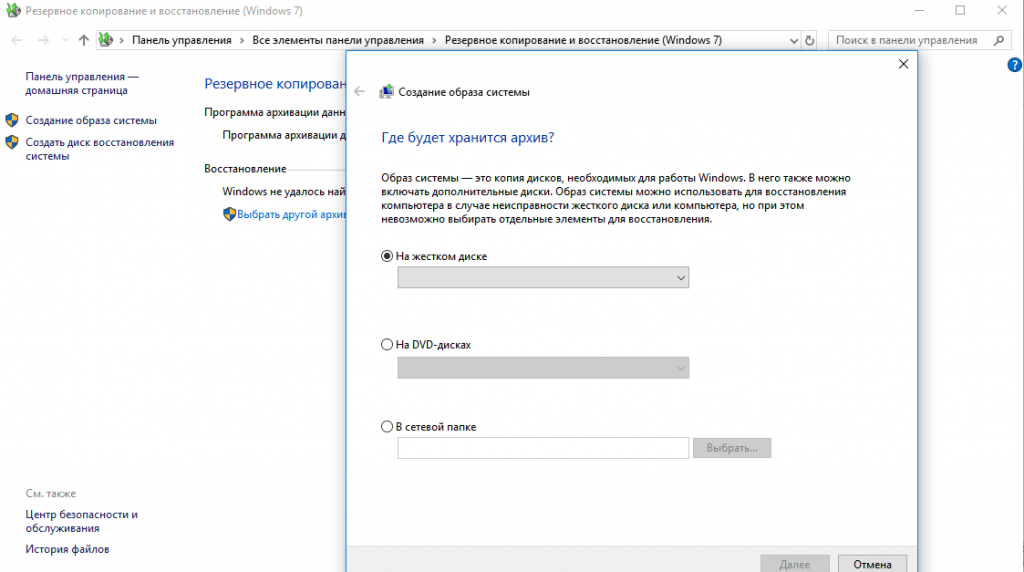Click the wizard title system image icon

click(387, 91)
